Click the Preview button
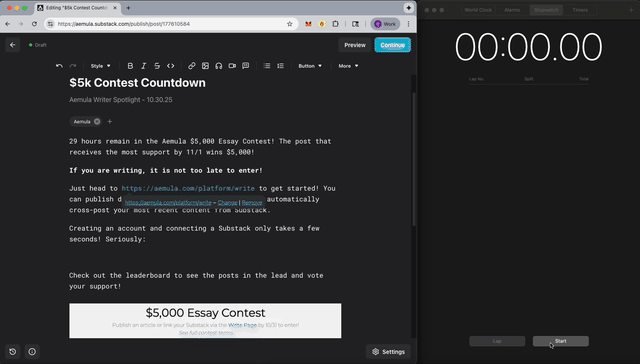Viewport: 640px width, 364px height. [355, 45]
